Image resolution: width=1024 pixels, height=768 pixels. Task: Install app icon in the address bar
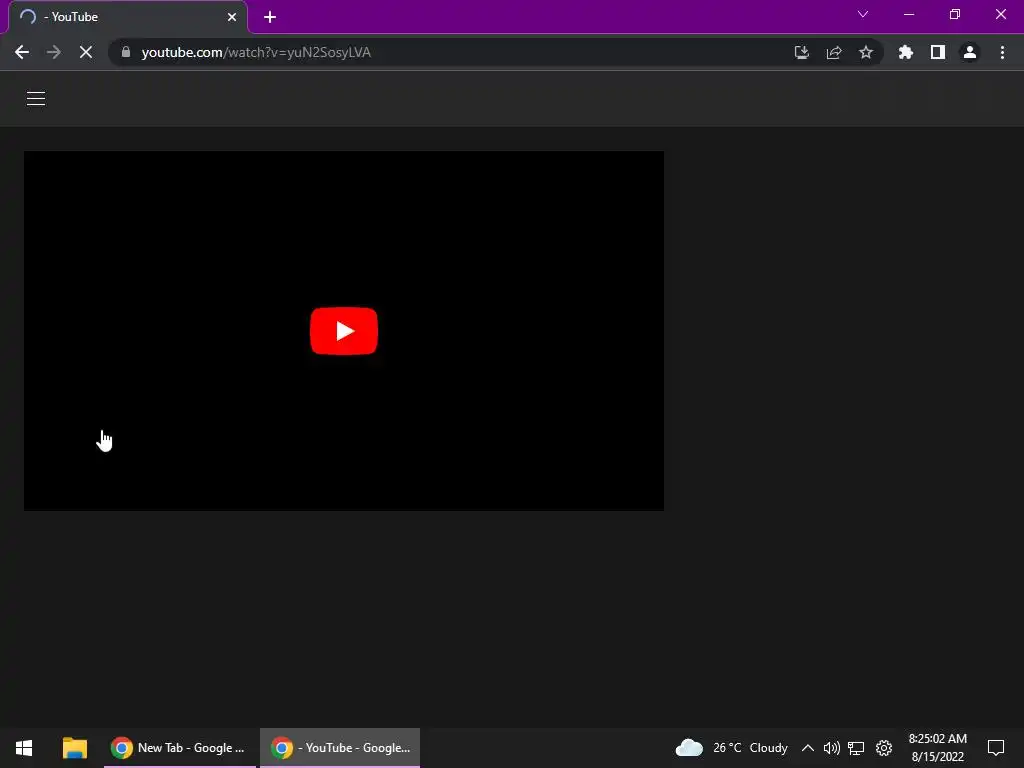[802, 52]
